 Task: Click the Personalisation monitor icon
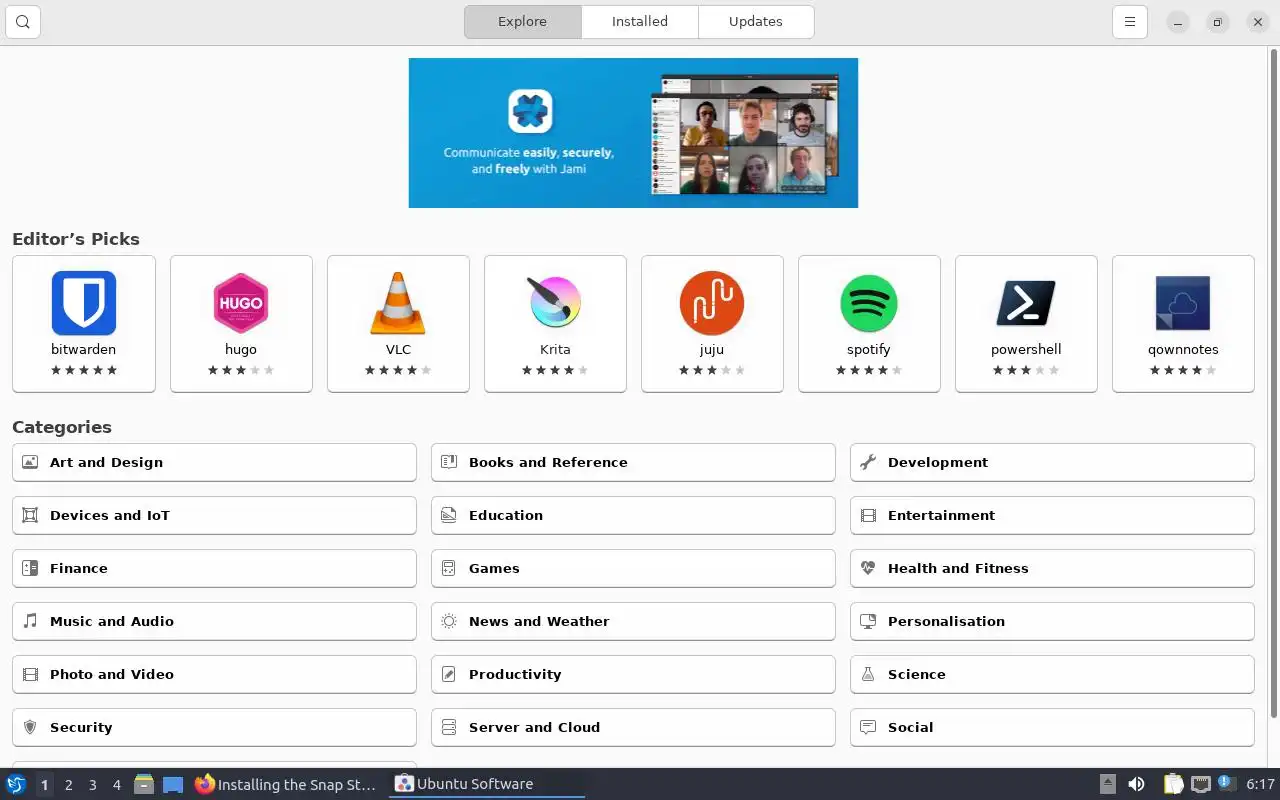pyautogui.click(x=868, y=621)
